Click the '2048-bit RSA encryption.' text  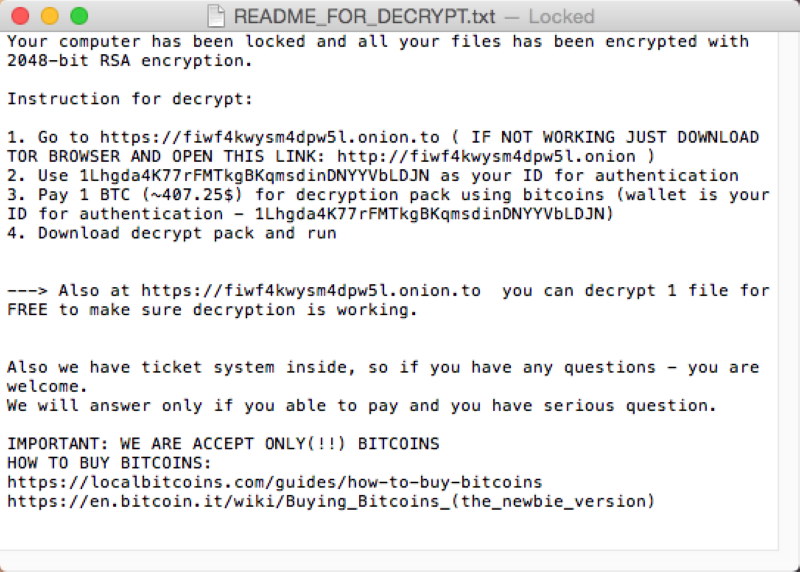click(130, 61)
